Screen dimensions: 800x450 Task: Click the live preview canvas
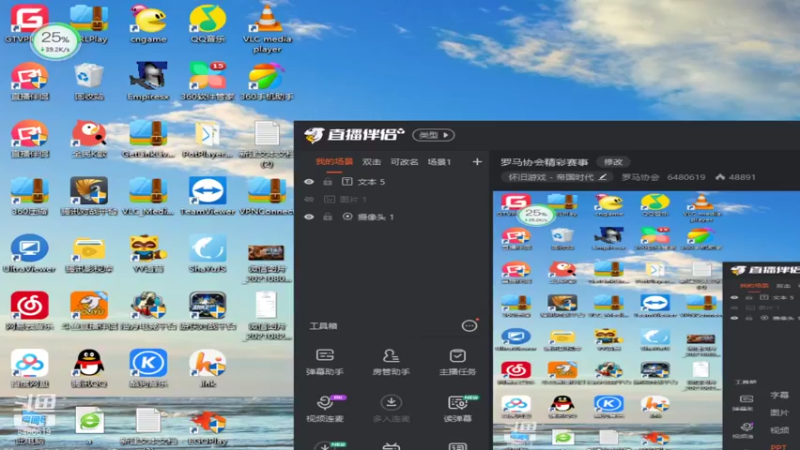(x=646, y=320)
